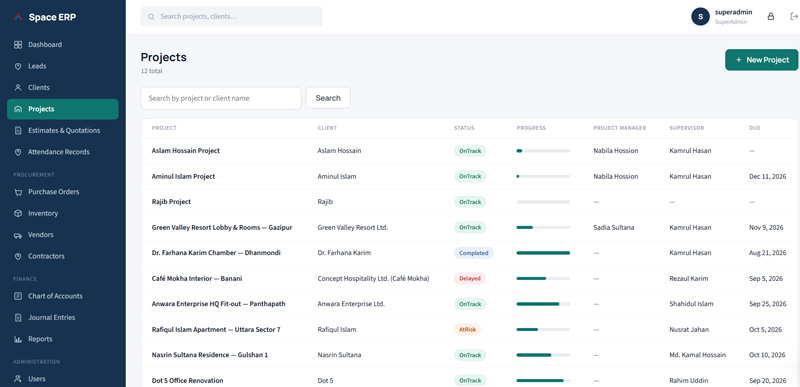Open the Clients section

(x=63, y=88)
